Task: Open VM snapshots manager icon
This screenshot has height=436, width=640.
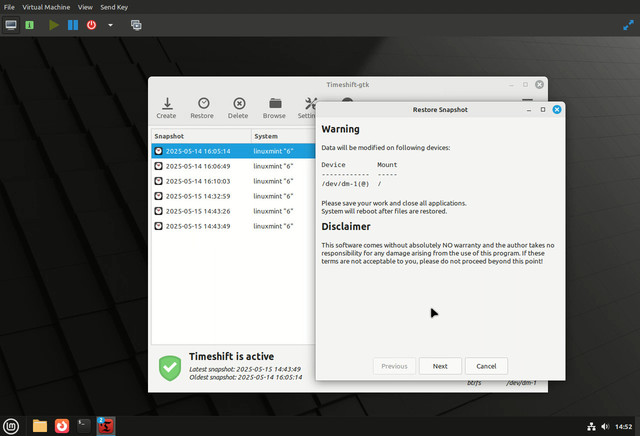Action: (136, 25)
